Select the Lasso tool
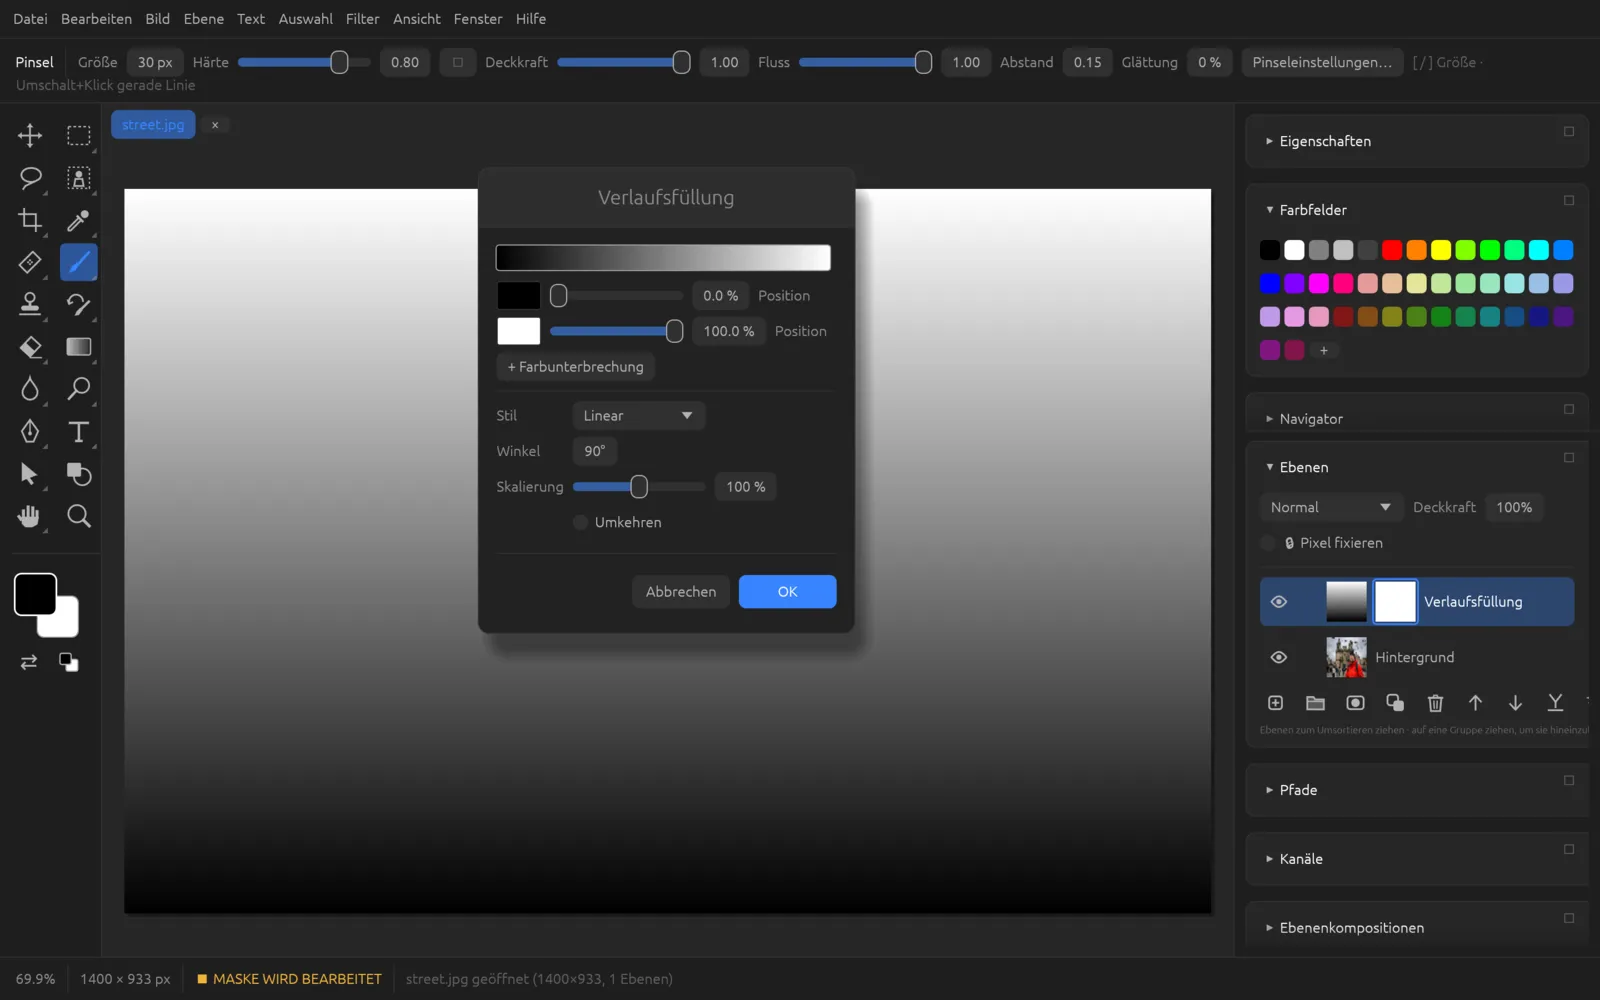Image resolution: width=1600 pixels, height=1000 pixels. (30, 178)
